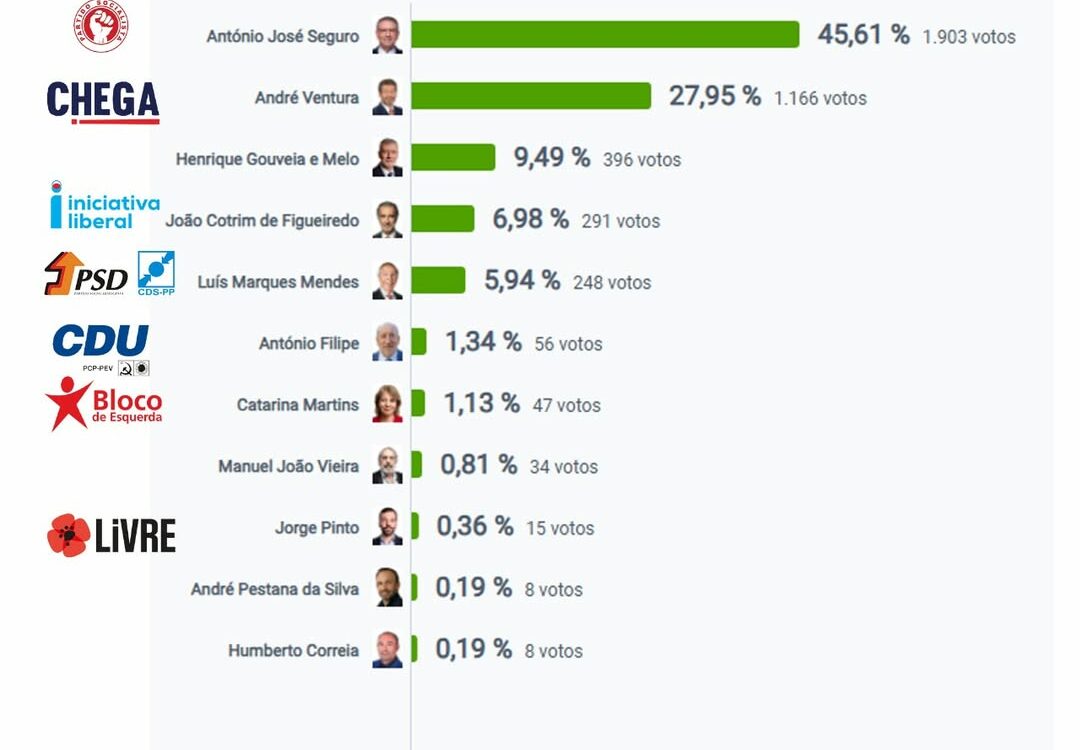Viewport: 1080px width, 750px height.
Task: Select the Iniciativa Liberal logo
Action: [x=104, y=205]
